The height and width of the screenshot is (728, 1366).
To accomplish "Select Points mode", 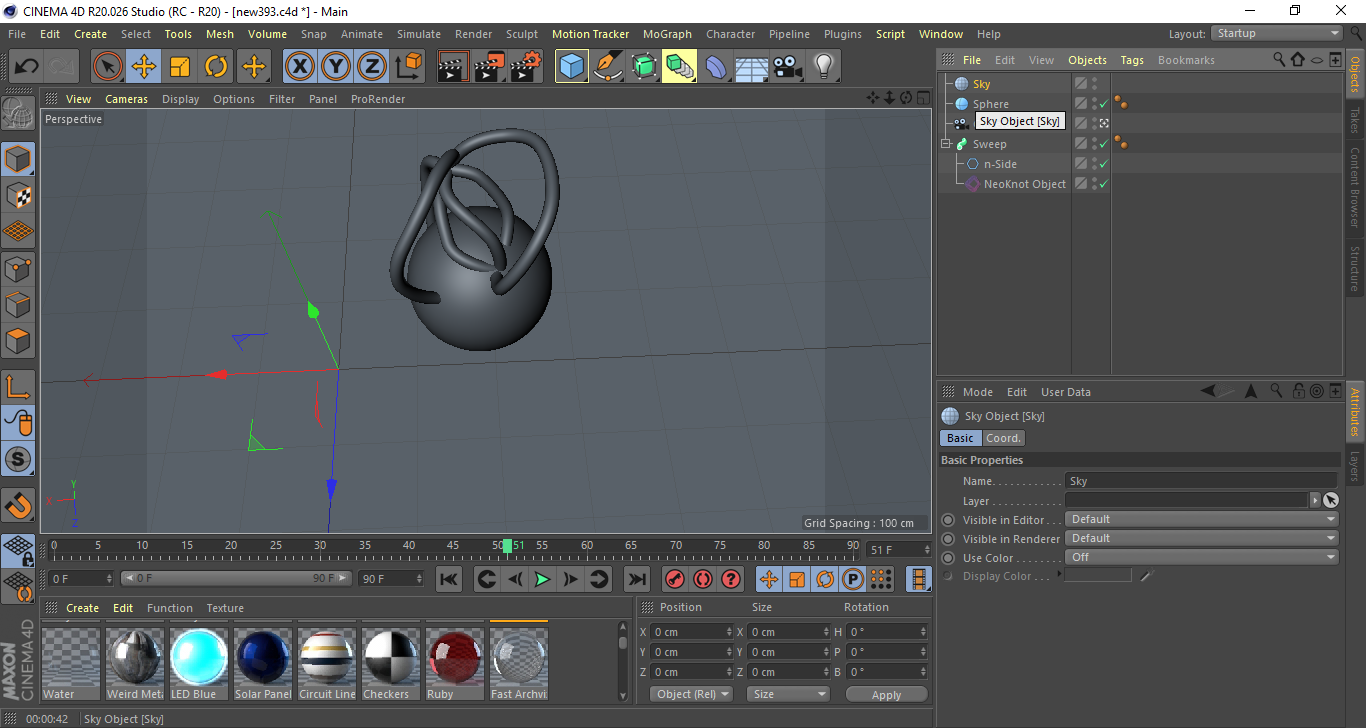I will (x=18, y=268).
